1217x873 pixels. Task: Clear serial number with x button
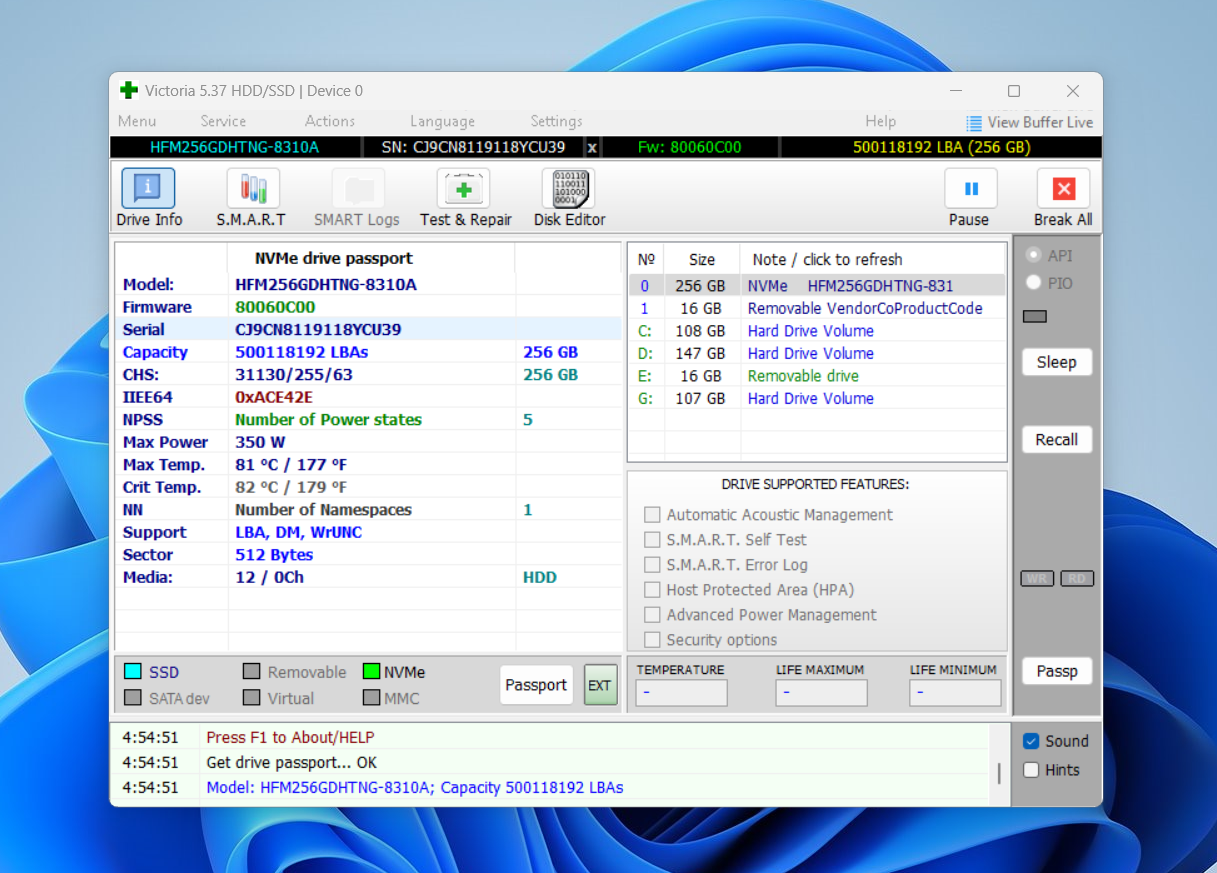pyautogui.click(x=592, y=147)
